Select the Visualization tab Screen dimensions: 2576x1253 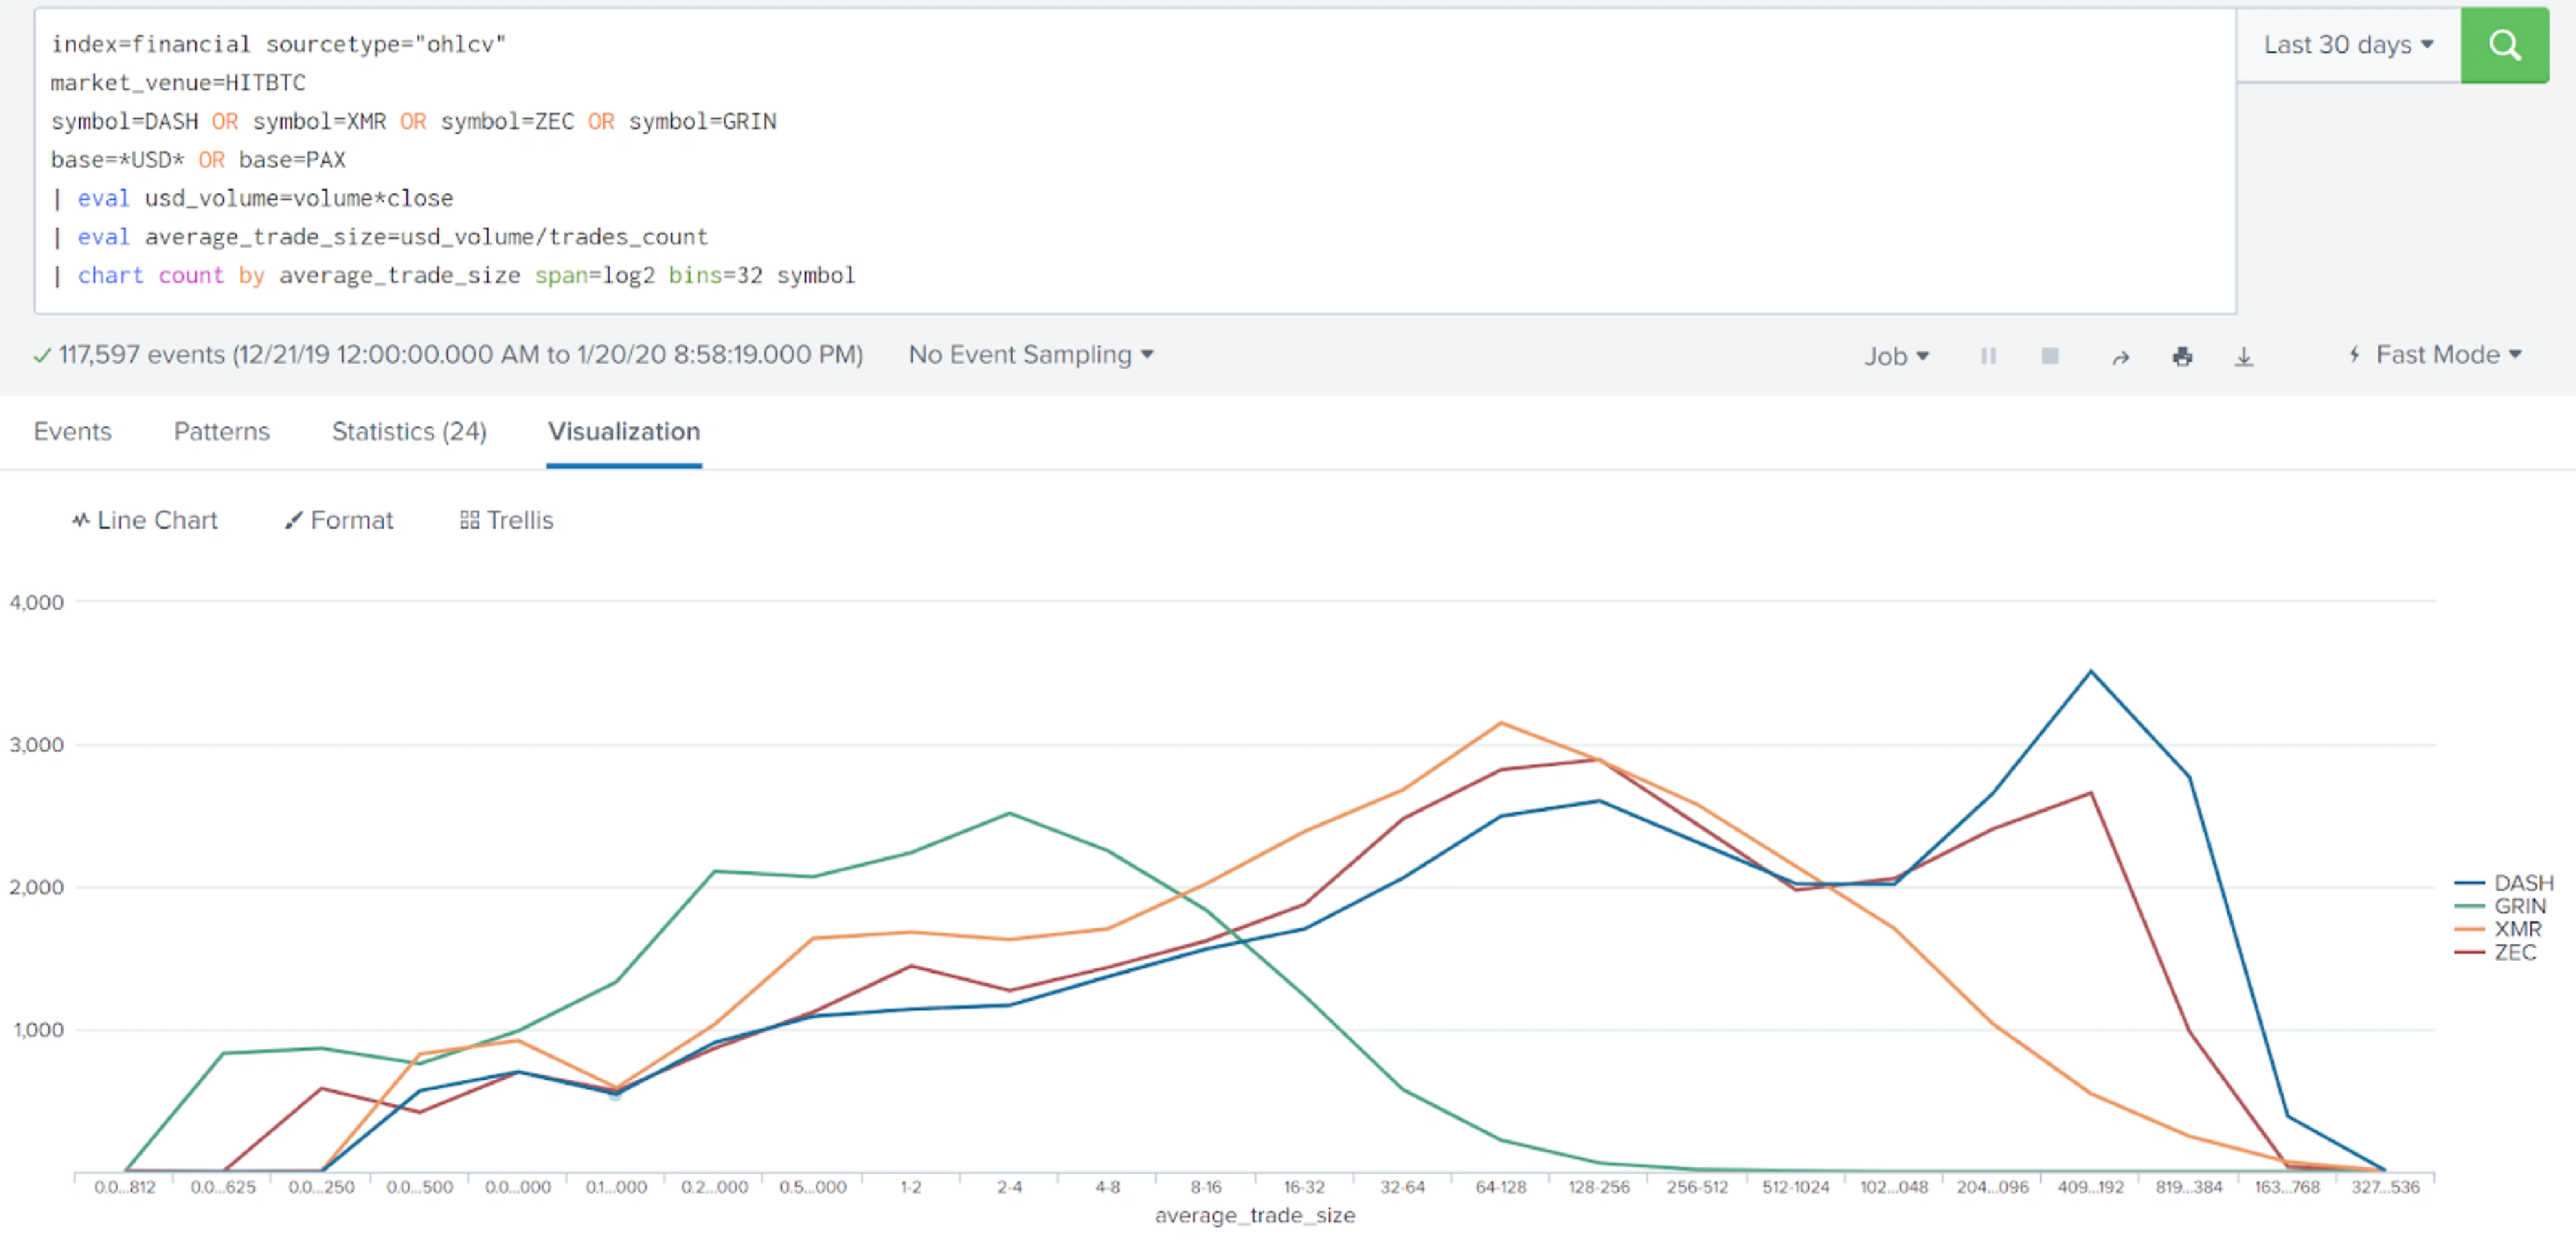624,431
